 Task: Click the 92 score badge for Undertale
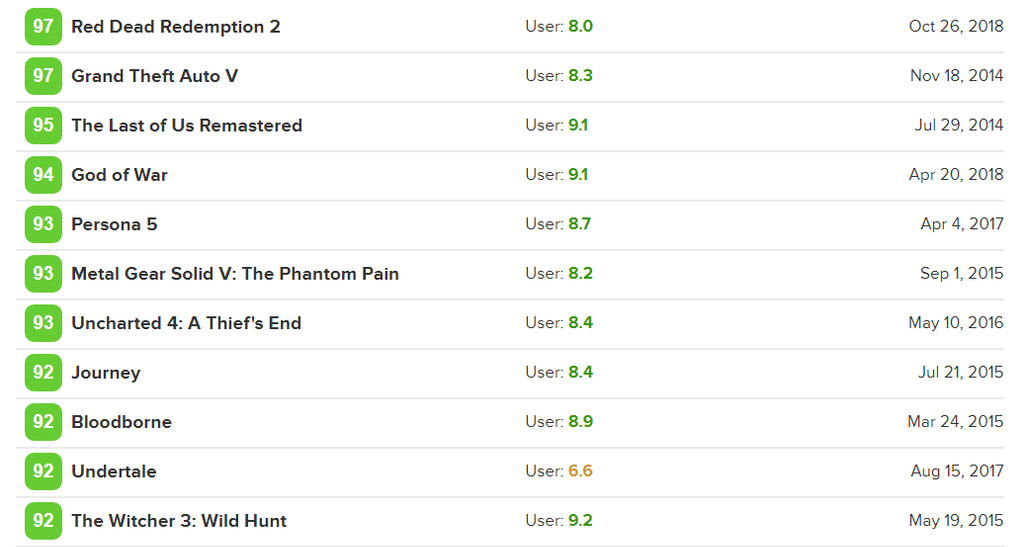point(43,471)
